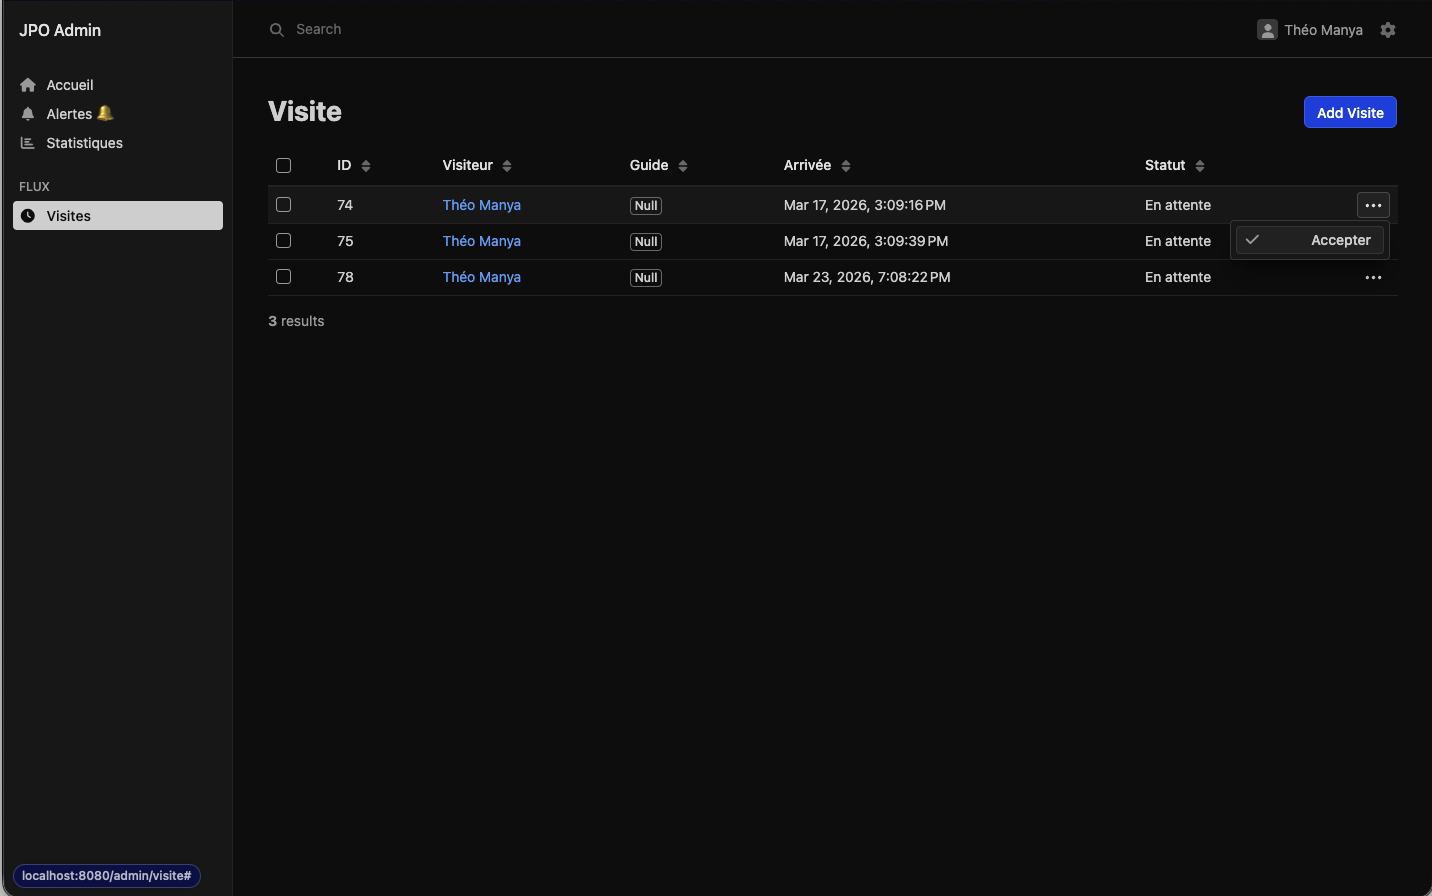
Task: Open Accueil via the home icon
Action: pyautogui.click(x=28, y=85)
